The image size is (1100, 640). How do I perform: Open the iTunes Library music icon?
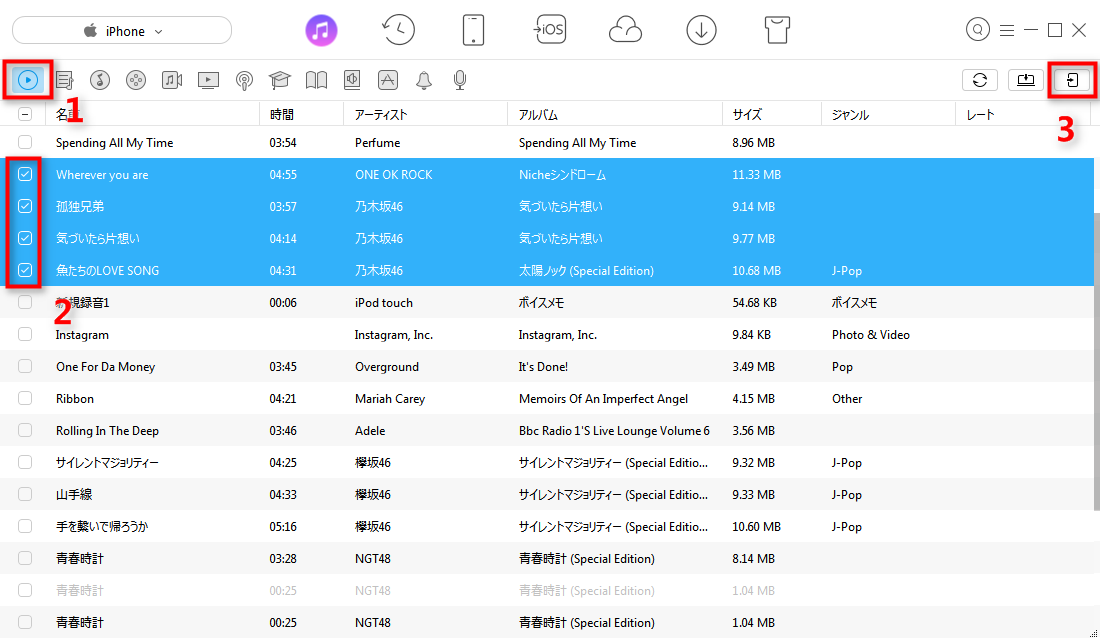321,30
